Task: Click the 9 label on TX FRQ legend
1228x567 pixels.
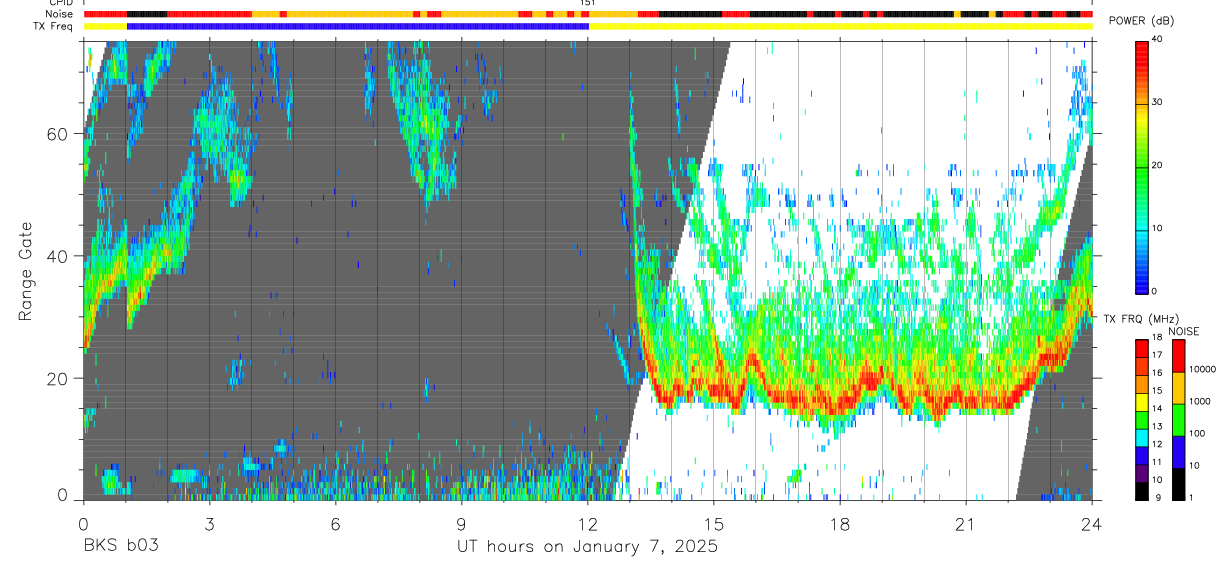Action: (x=1159, y=498)
